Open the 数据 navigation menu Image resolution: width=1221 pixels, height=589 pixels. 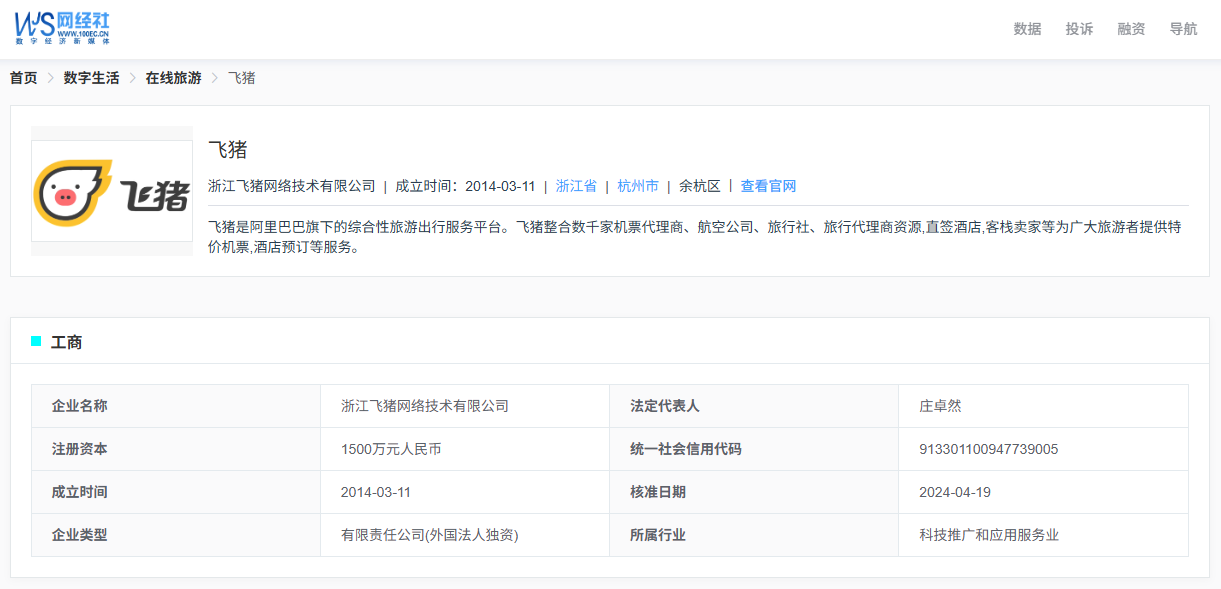click(1027, 29)
